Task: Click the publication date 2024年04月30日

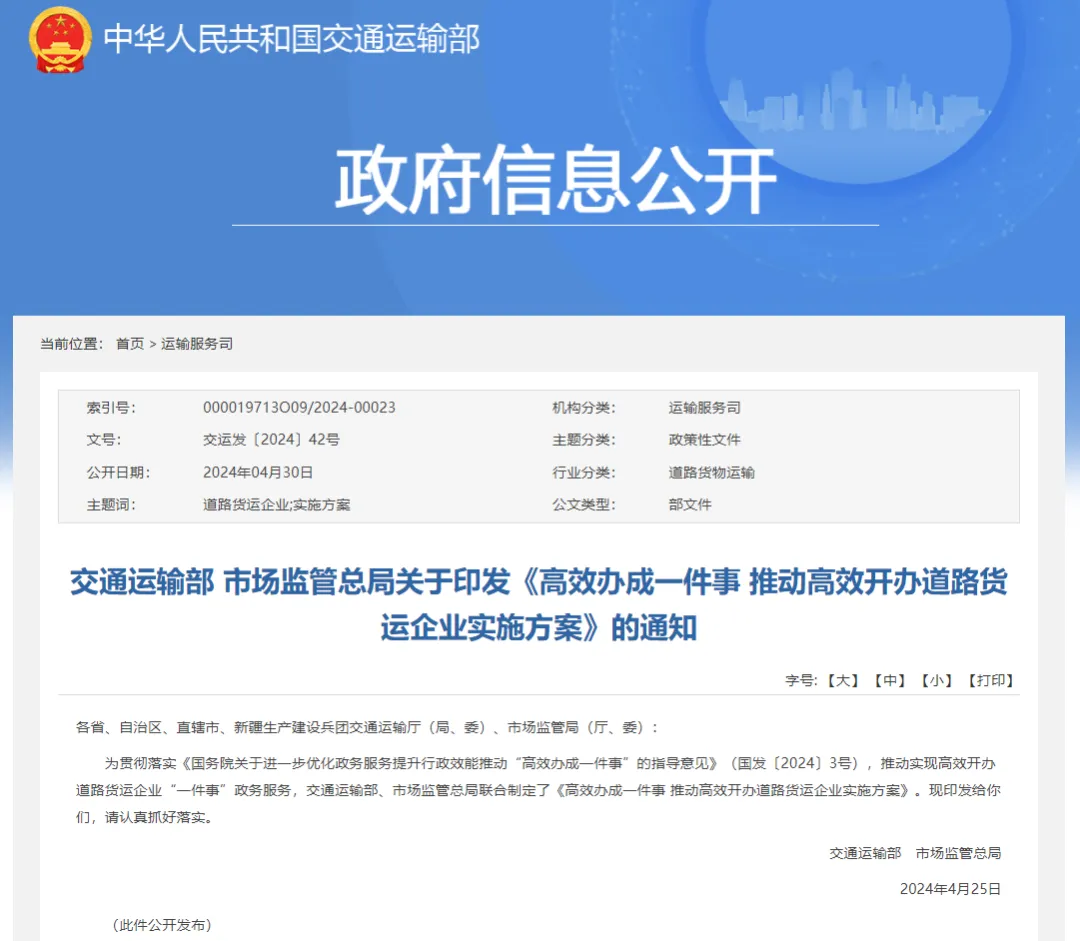Action: tap(258, 472)
